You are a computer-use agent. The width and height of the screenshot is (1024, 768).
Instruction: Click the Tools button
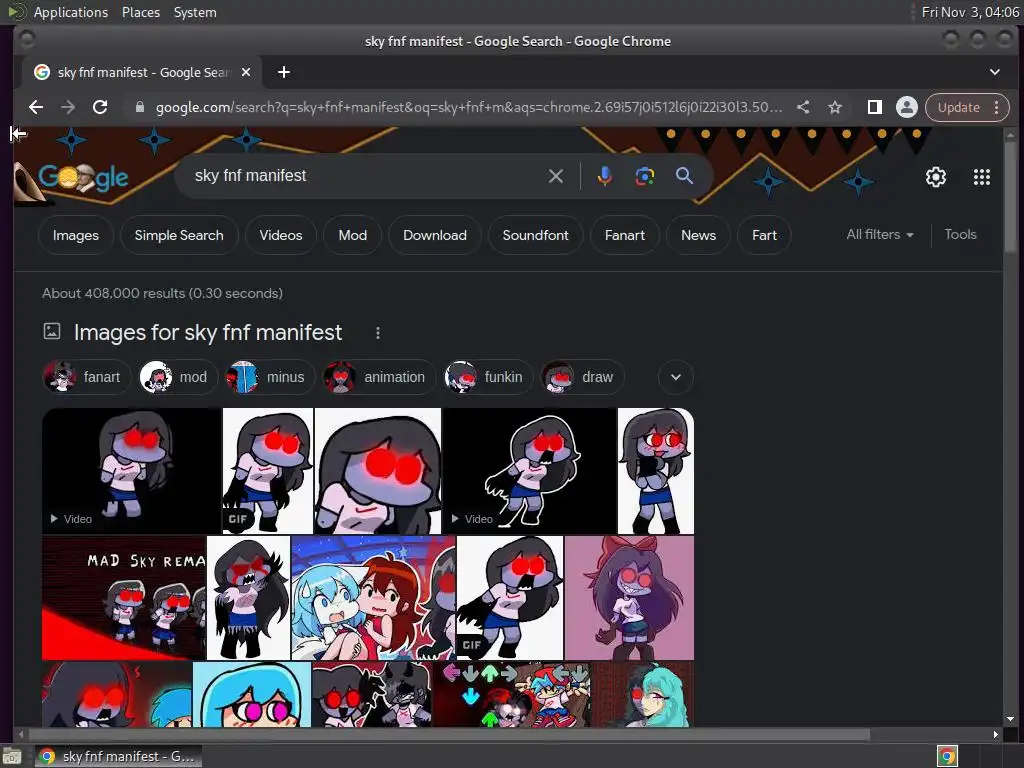960,234
